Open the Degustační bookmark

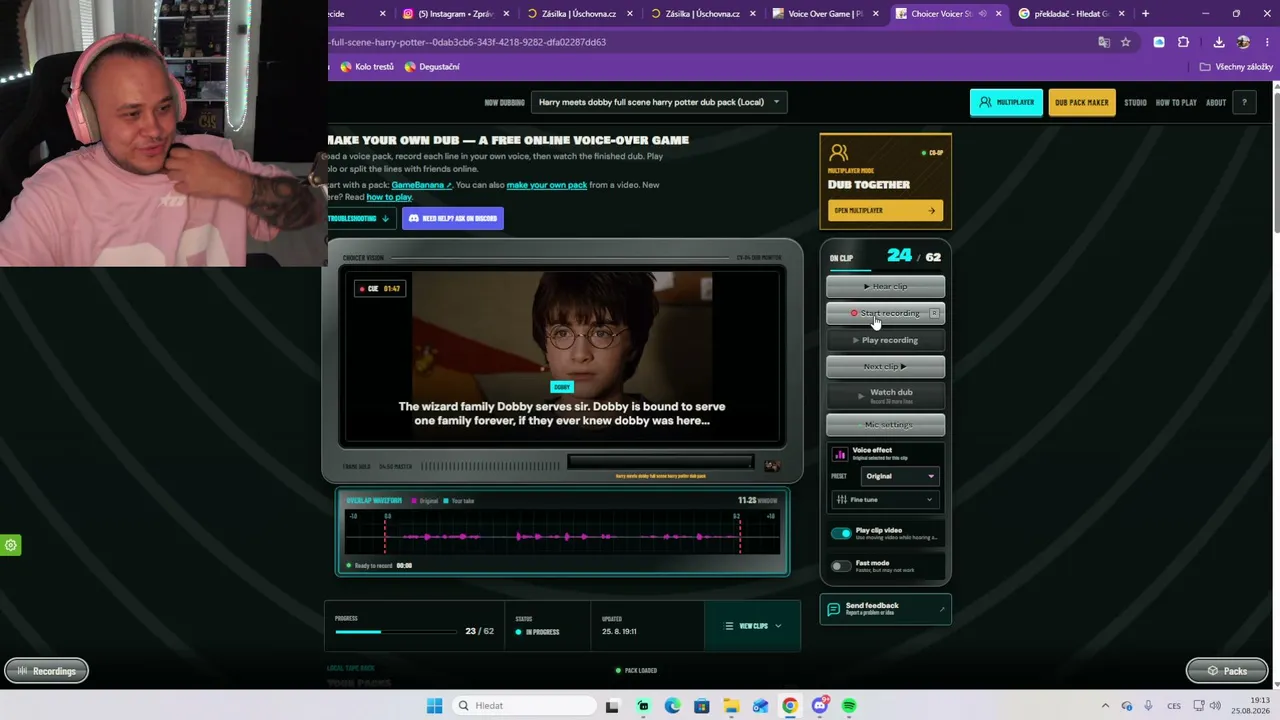click(432, 67)
